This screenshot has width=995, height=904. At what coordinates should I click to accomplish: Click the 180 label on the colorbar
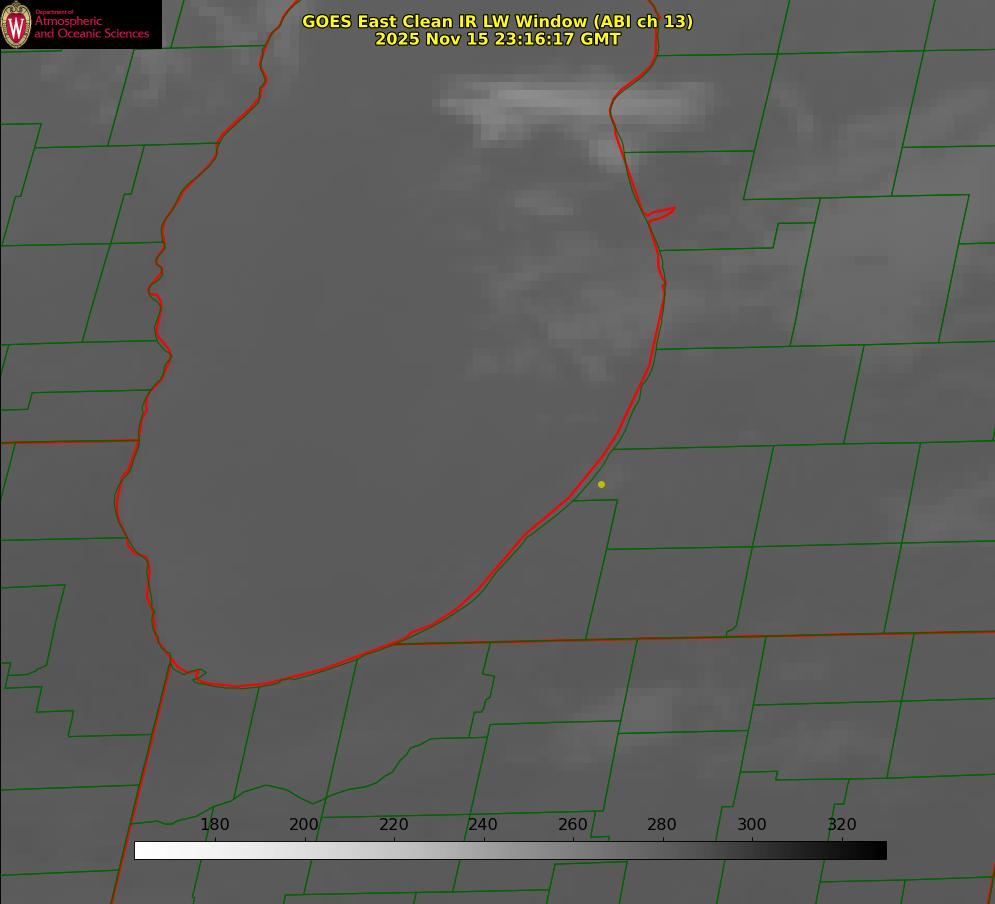[x=214, y=824]
